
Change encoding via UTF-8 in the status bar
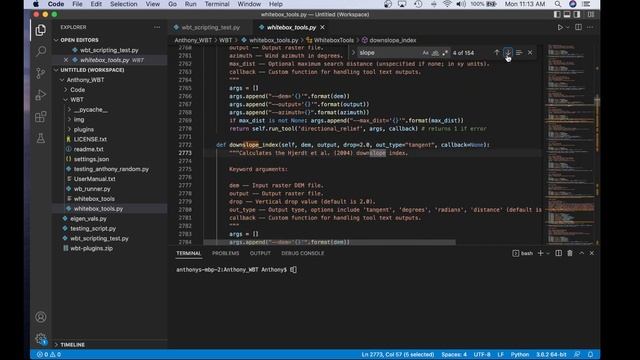482,354
